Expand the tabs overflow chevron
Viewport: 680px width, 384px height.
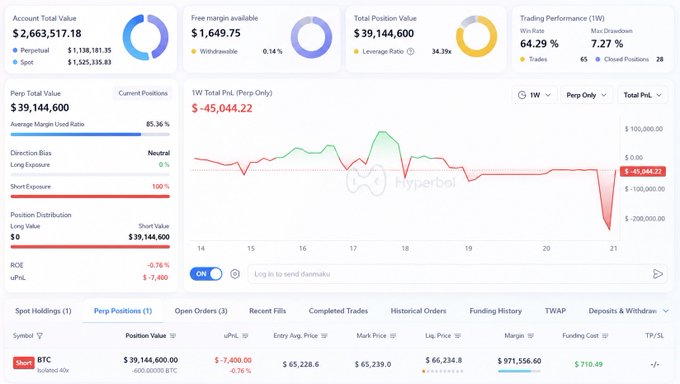pos(666,311)
